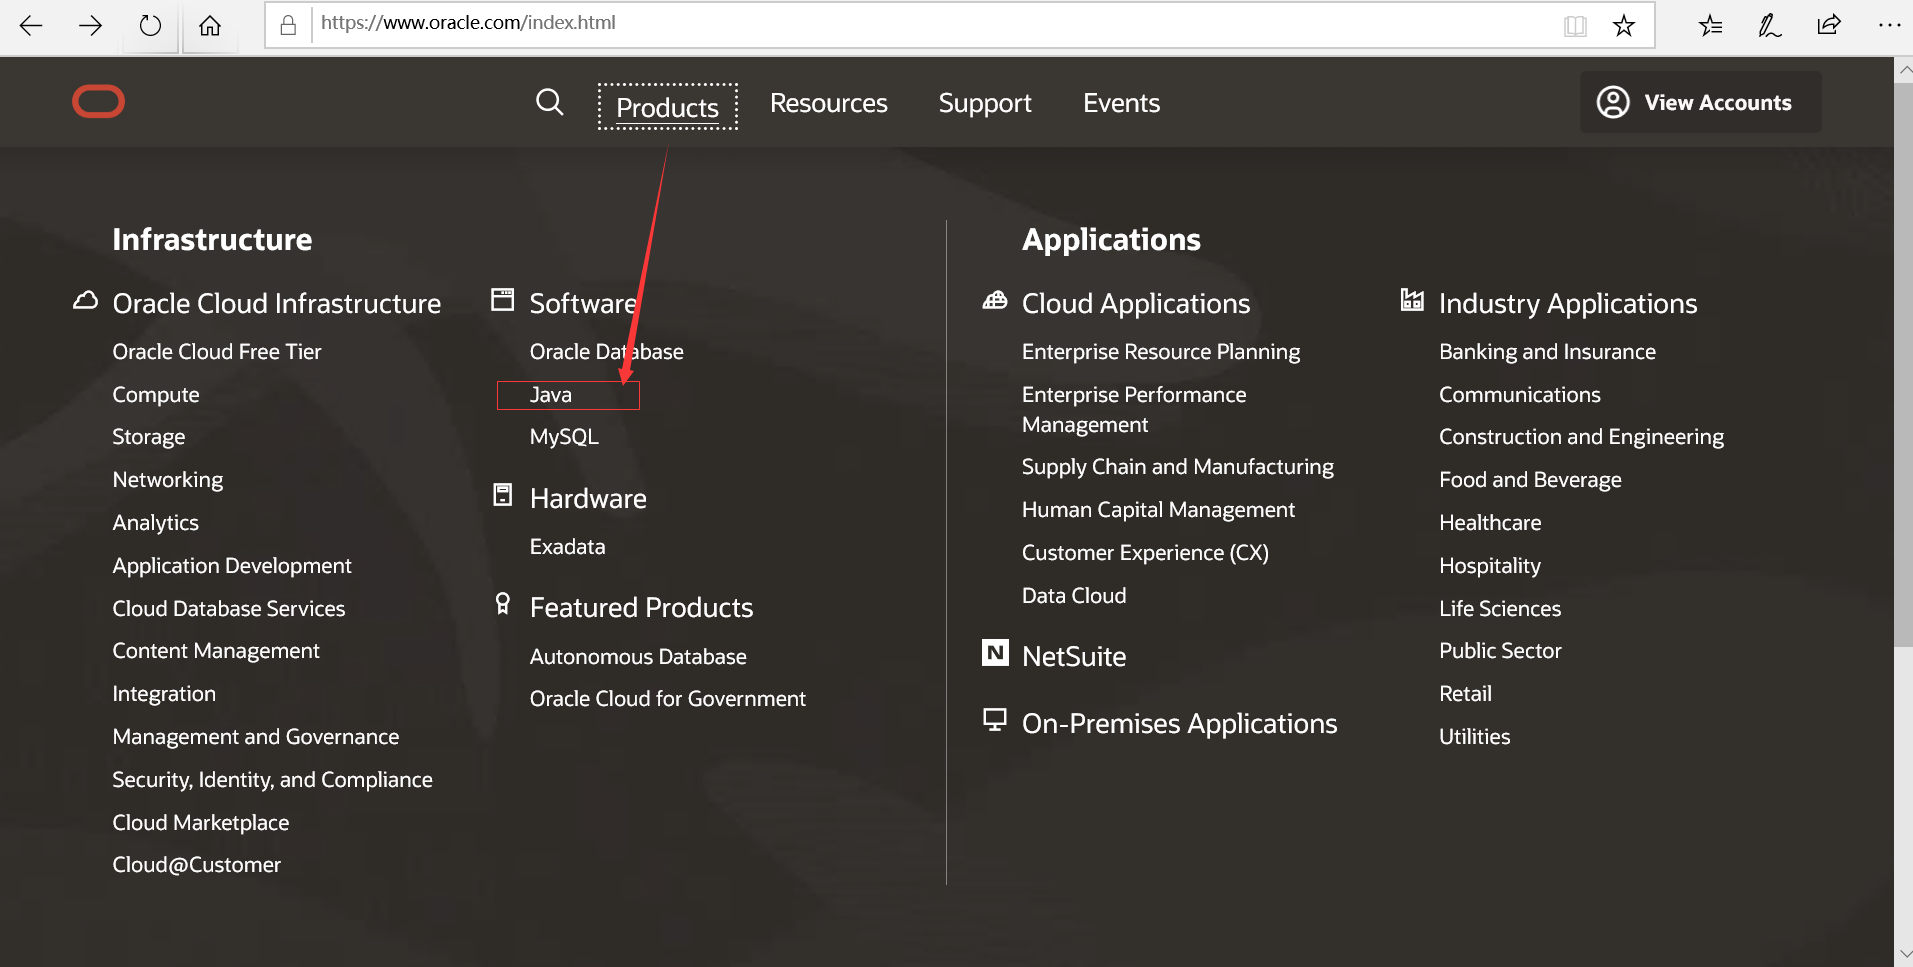This screenshot has height=967, width=1913.
Task: Open Construction and Engineering link
Action: click(1581, 437)
